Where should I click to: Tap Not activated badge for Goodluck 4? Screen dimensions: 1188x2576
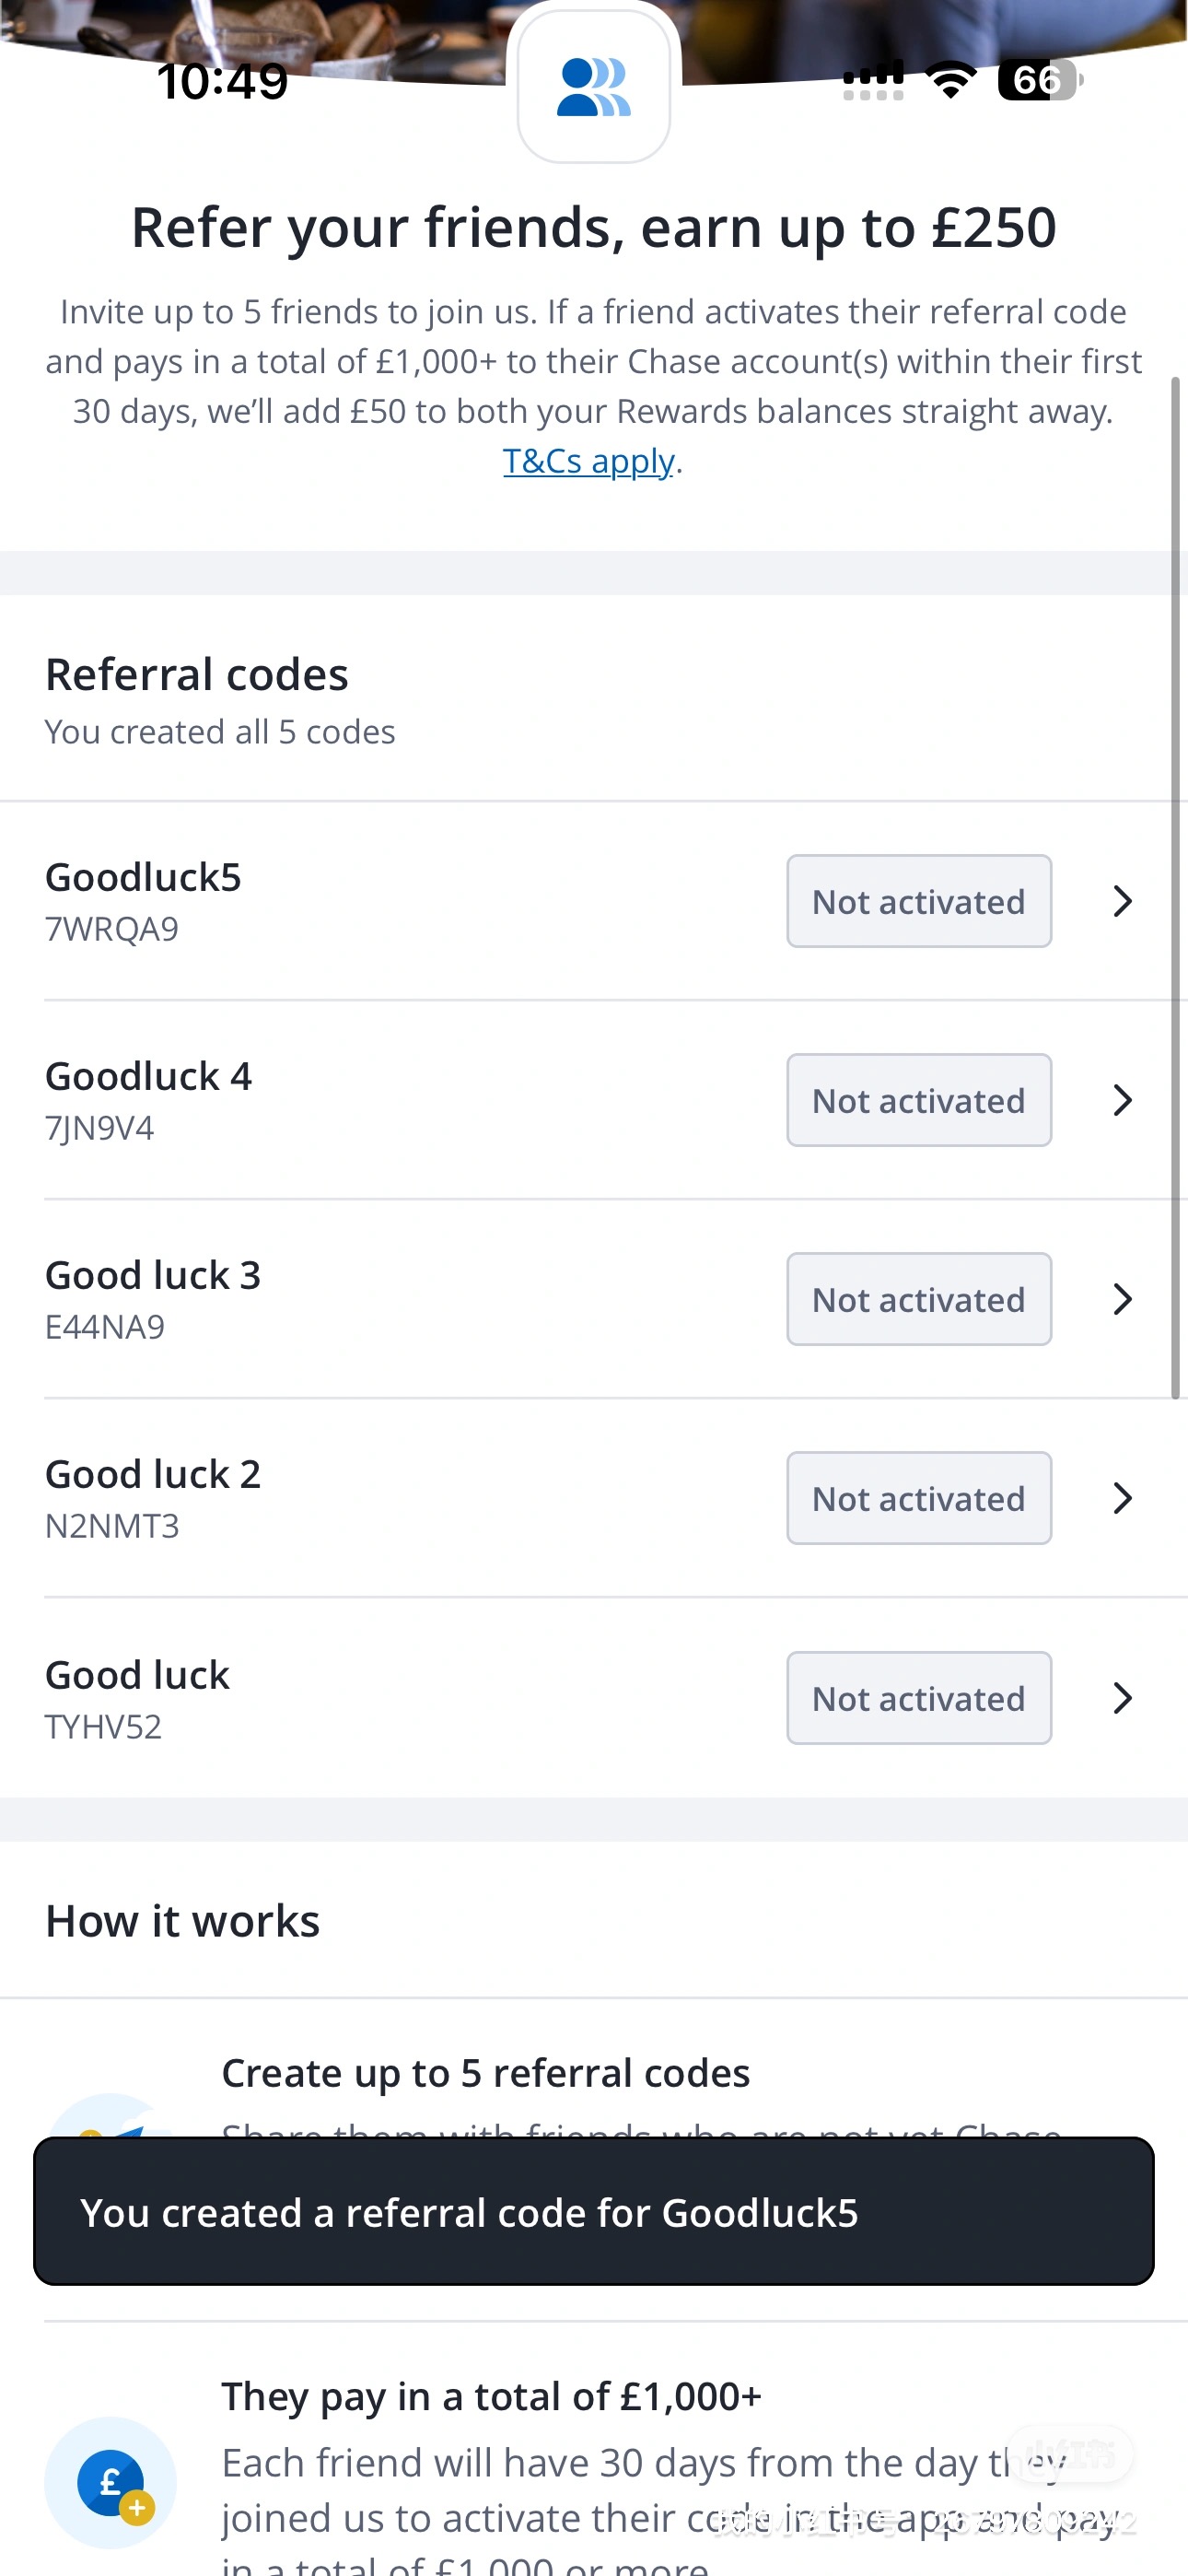pos(918,1100)
